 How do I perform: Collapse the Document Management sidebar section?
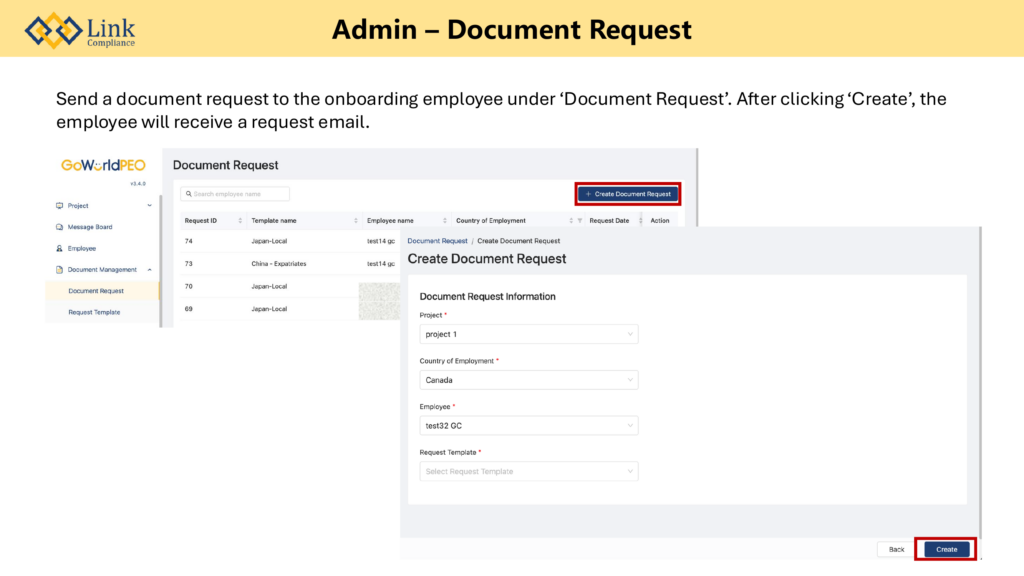(x=149, y=270)
